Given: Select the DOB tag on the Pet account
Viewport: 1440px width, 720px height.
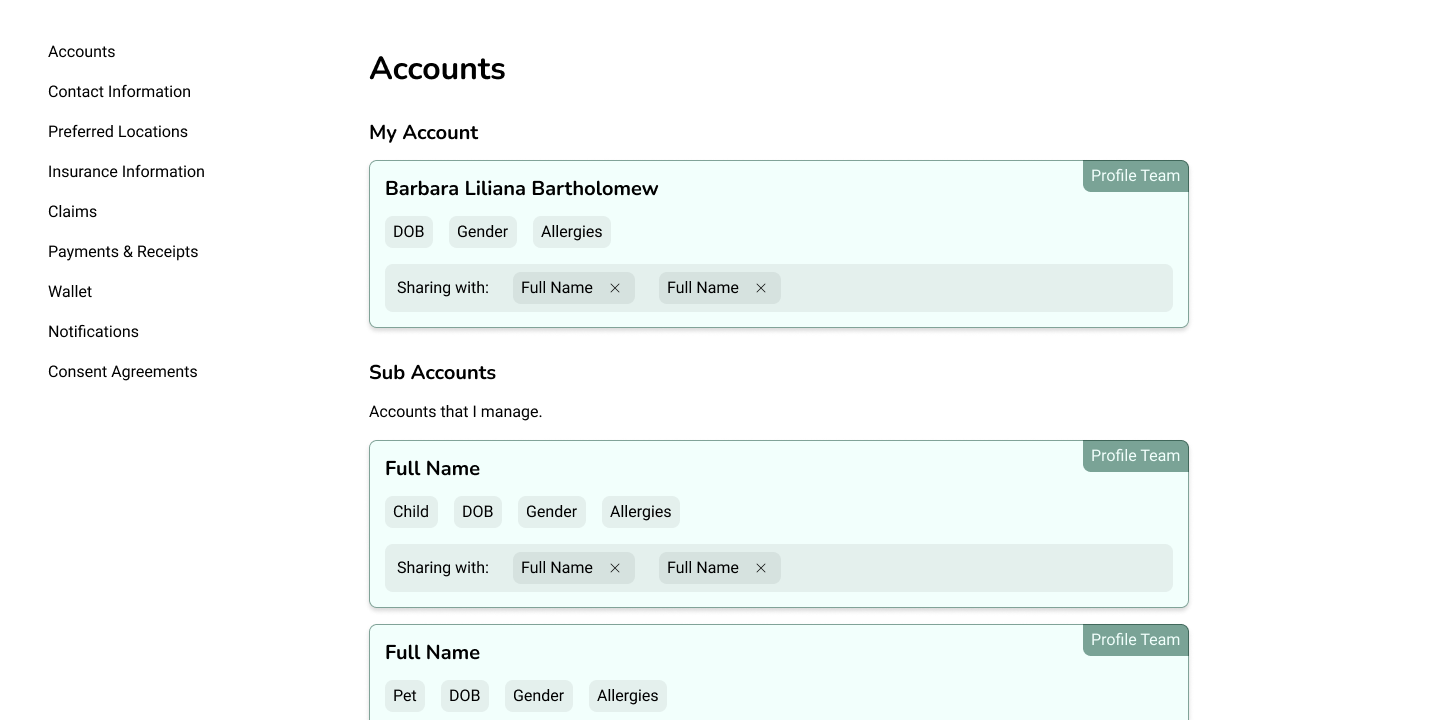Looking at the screenshot, I should click(x=464, y=696).
